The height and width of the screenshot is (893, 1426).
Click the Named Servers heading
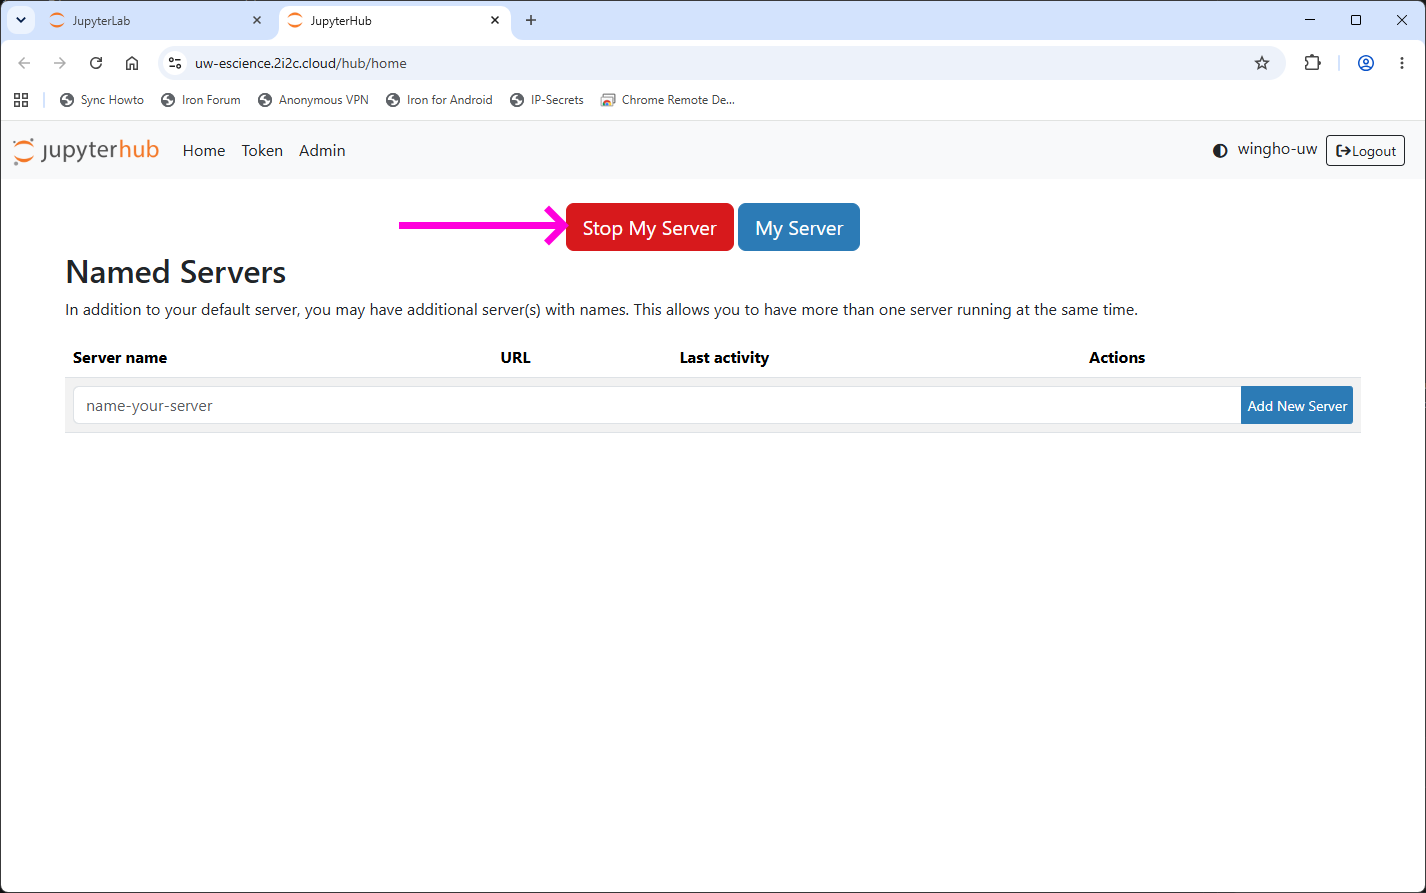pyautogui.click(x=176, y=272)
